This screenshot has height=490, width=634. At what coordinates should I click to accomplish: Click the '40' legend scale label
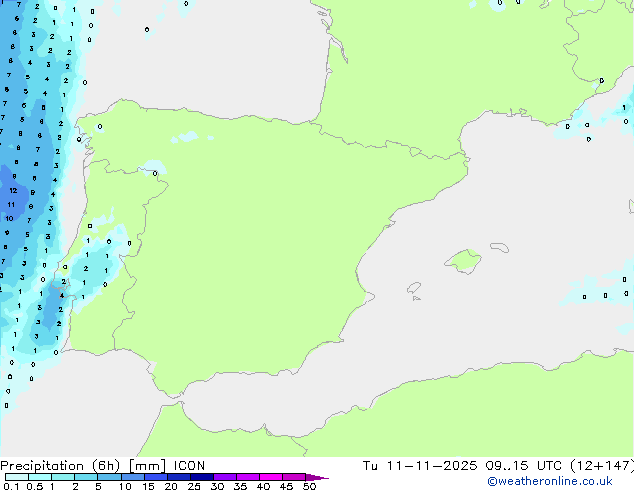(x=263, y=486)
